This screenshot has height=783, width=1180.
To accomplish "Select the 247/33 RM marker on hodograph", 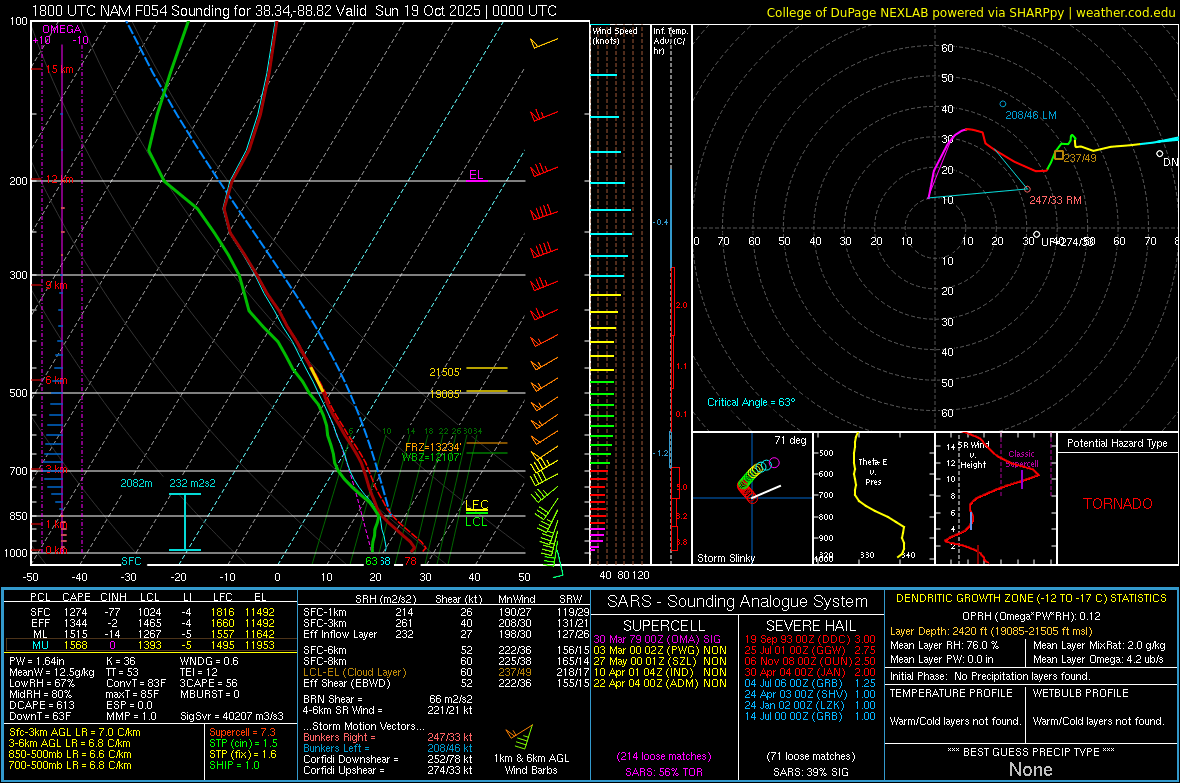I will [1027, 189].
